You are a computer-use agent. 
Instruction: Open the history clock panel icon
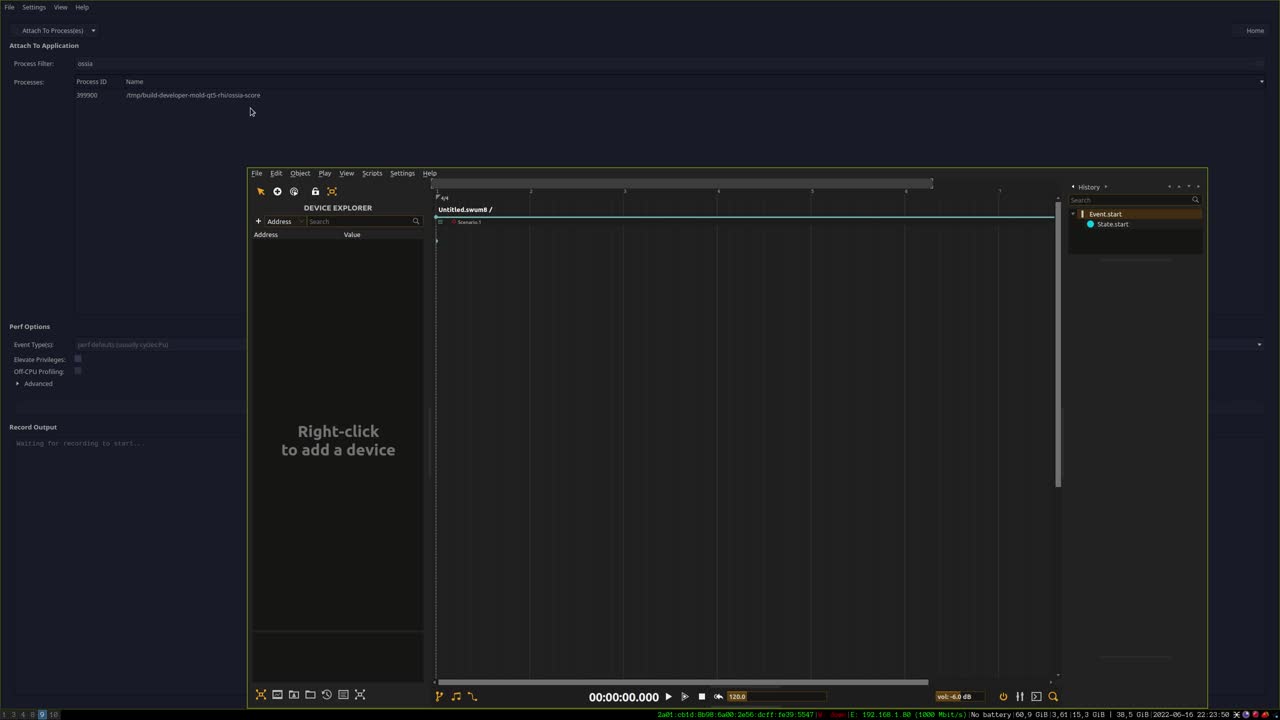coord(327,695)
